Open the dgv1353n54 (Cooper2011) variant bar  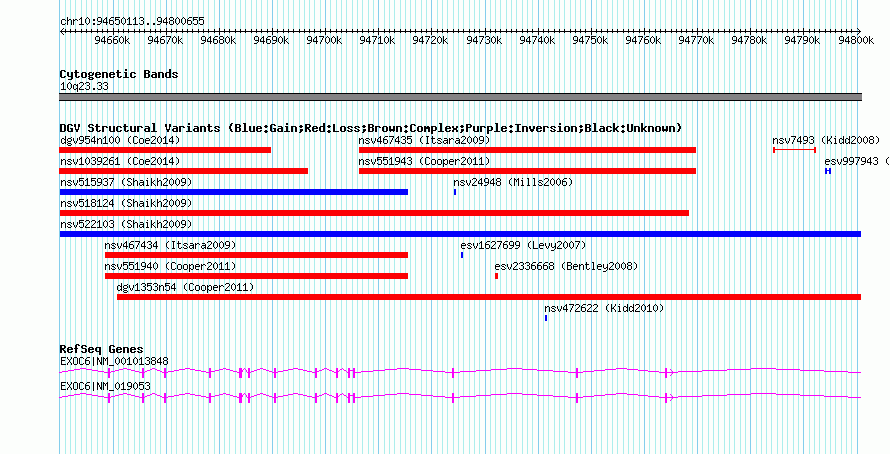pyautogui.click(x=489, y=297)
